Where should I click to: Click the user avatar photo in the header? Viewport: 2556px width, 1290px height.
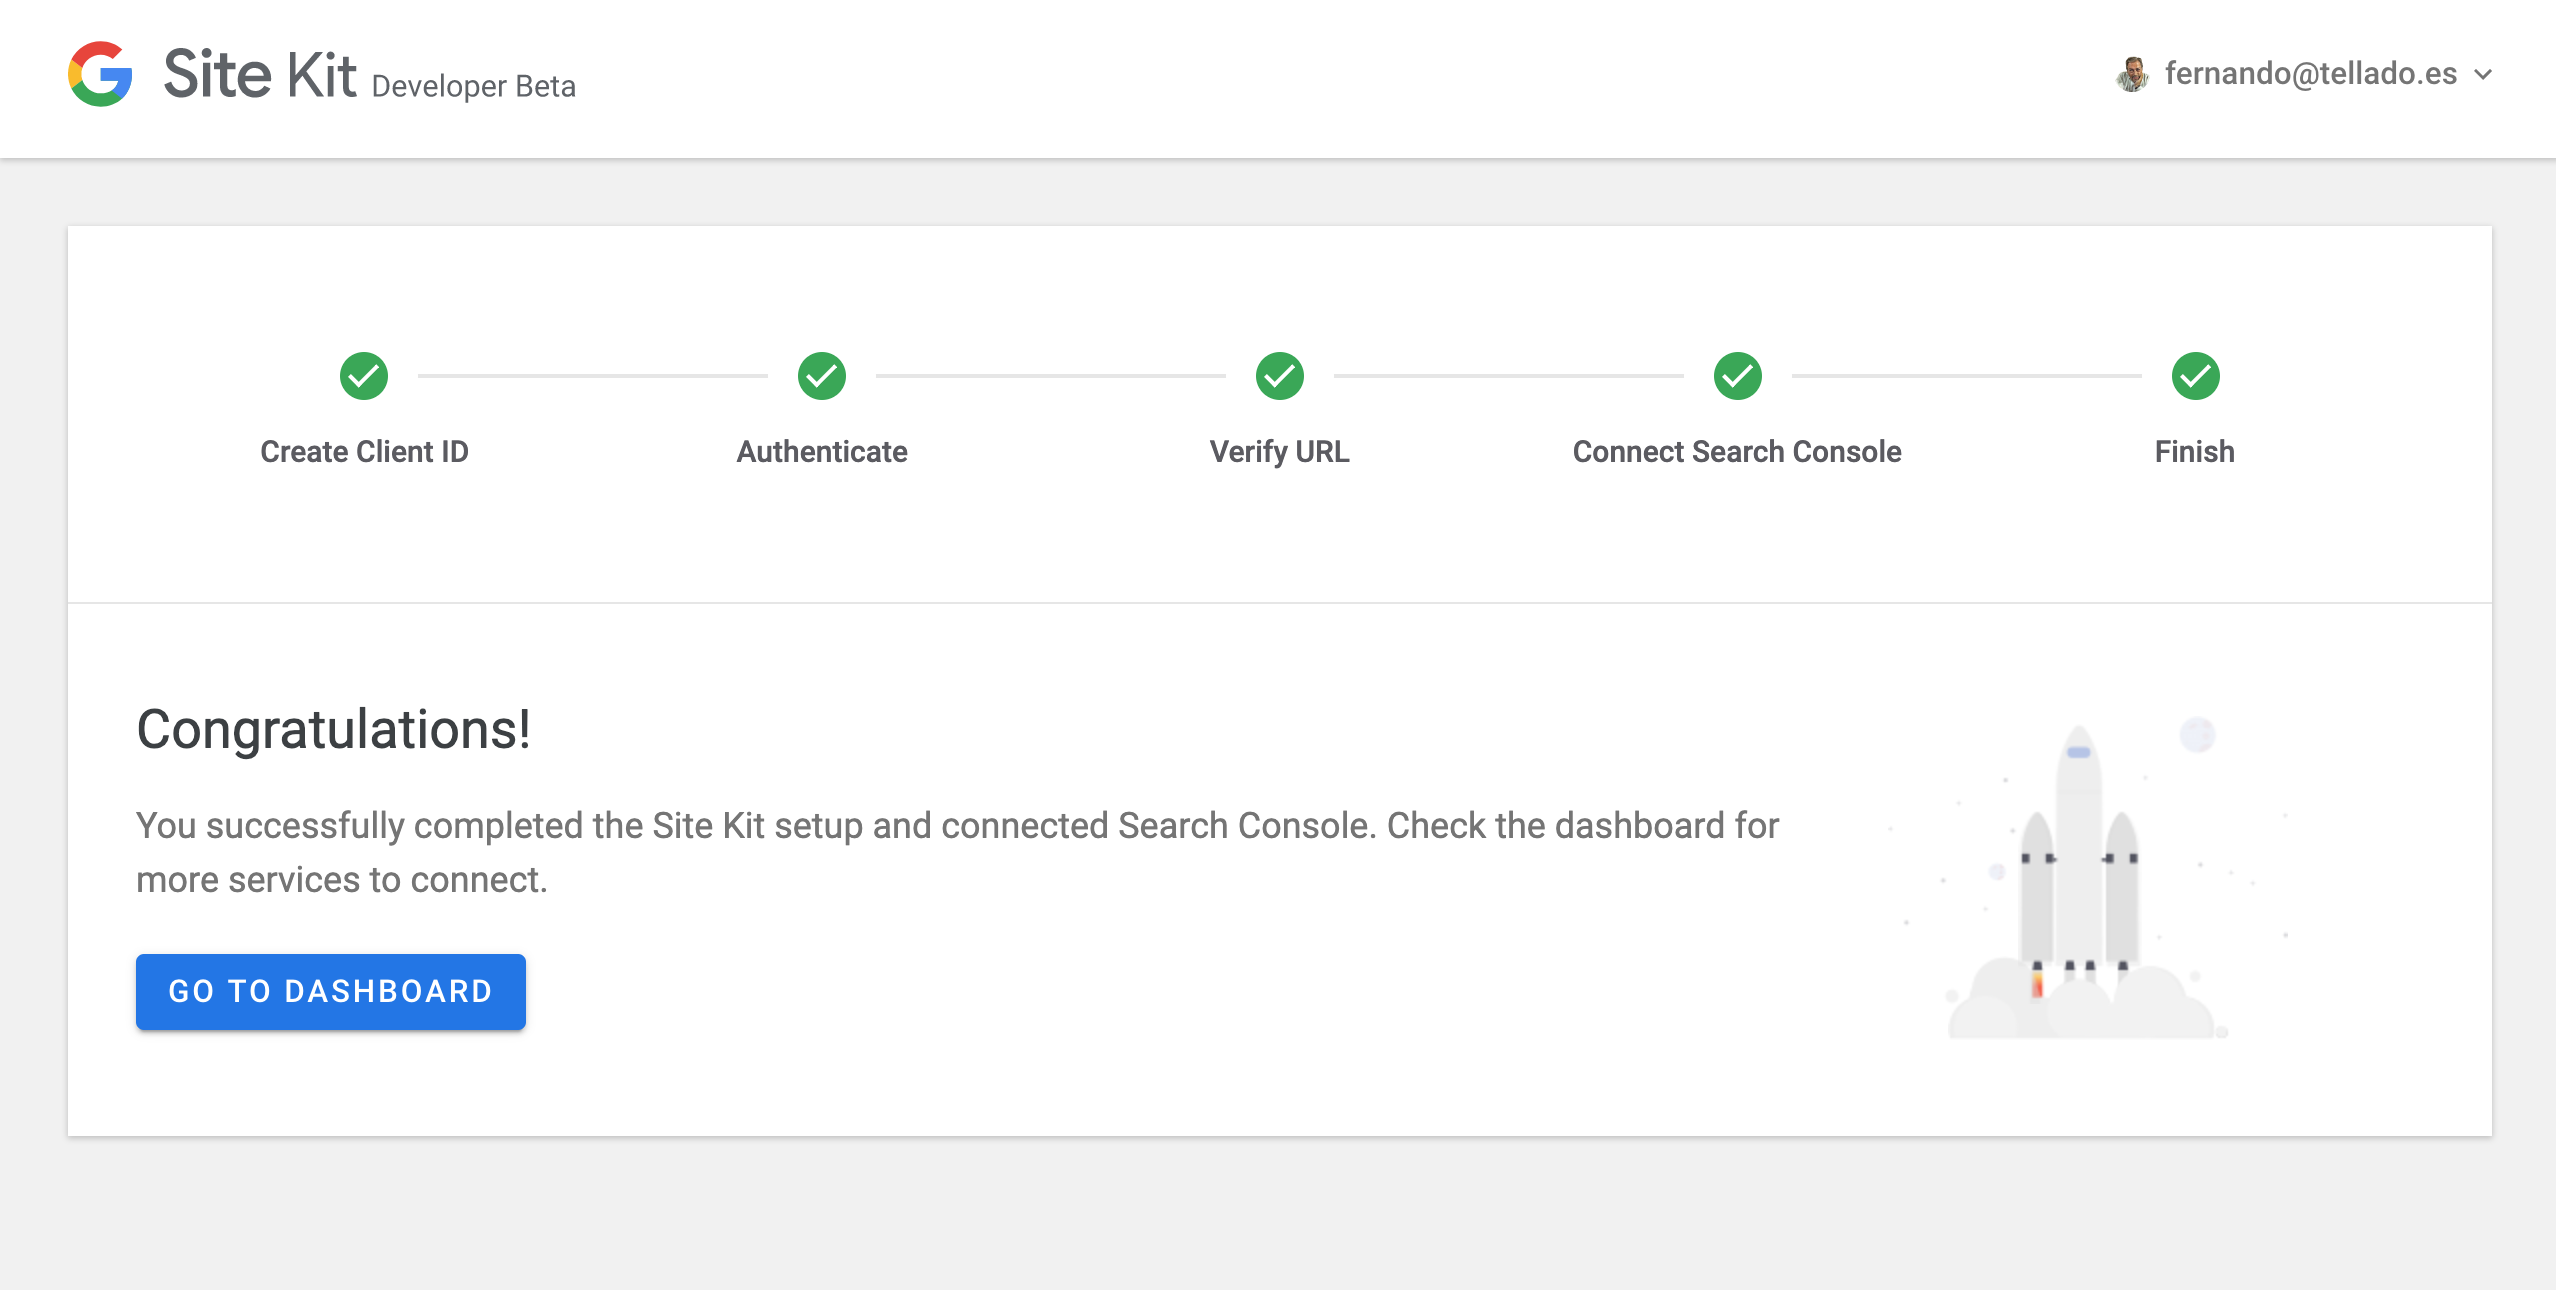point(2133,72)
